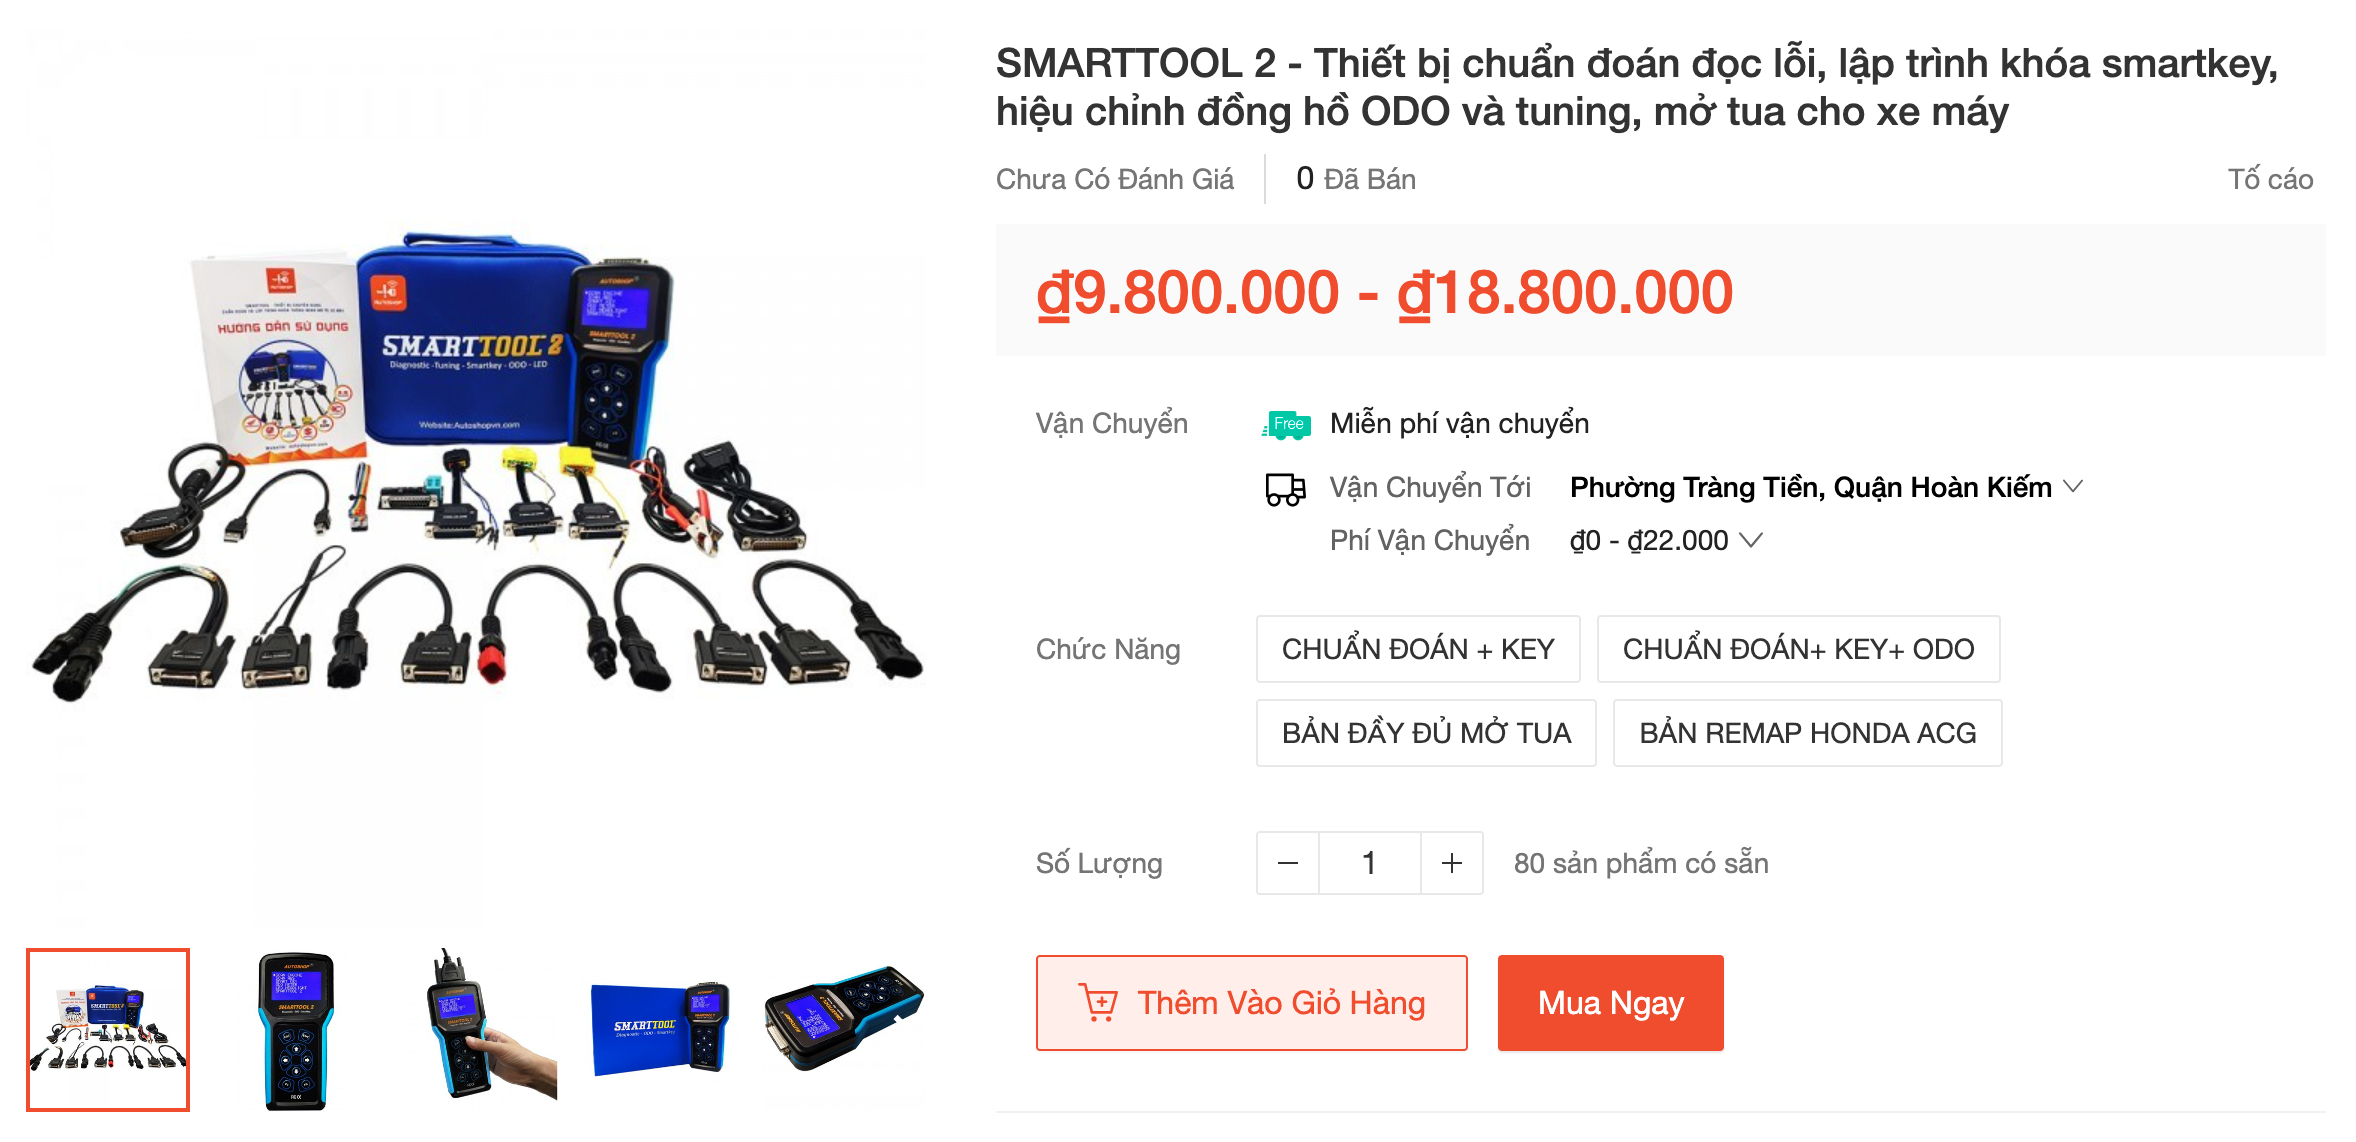Click the delivery truck outline icon
The height and width of the screenshot is (1142, 2356).
tap(1286, 489)
